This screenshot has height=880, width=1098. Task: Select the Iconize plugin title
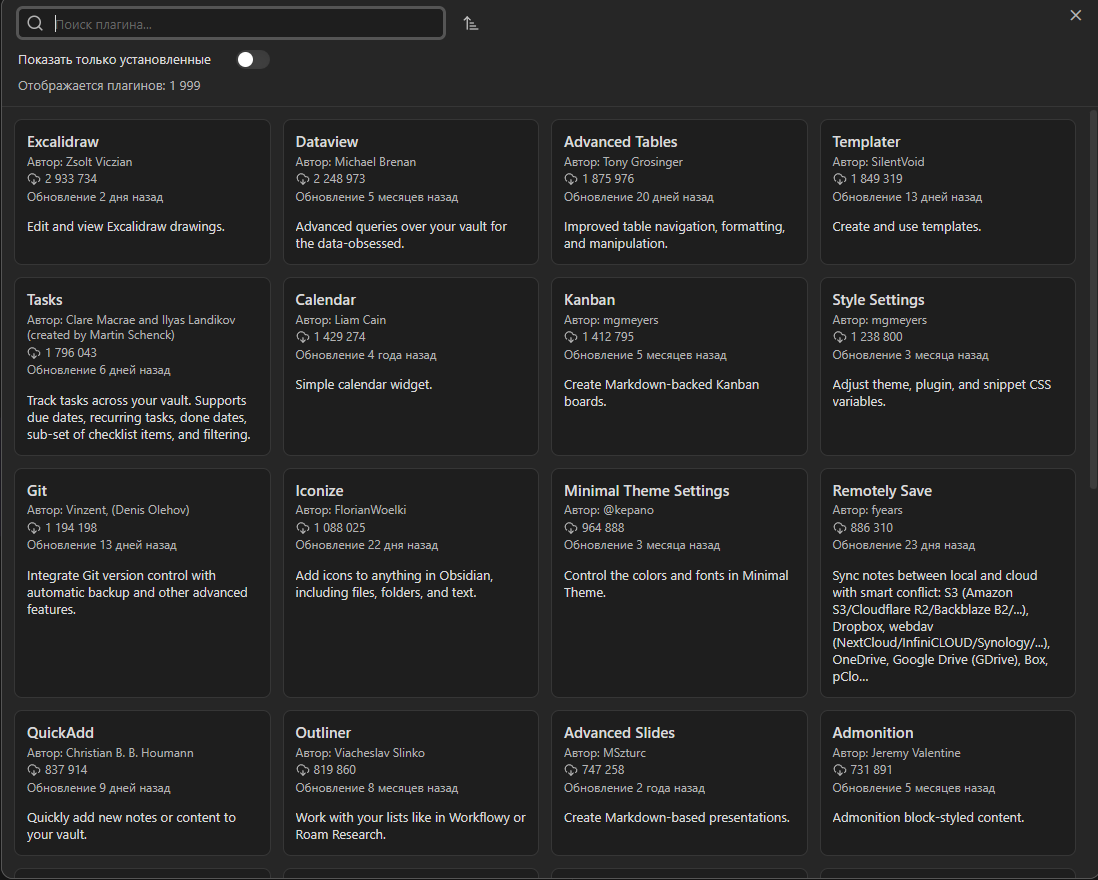[319, 491]
